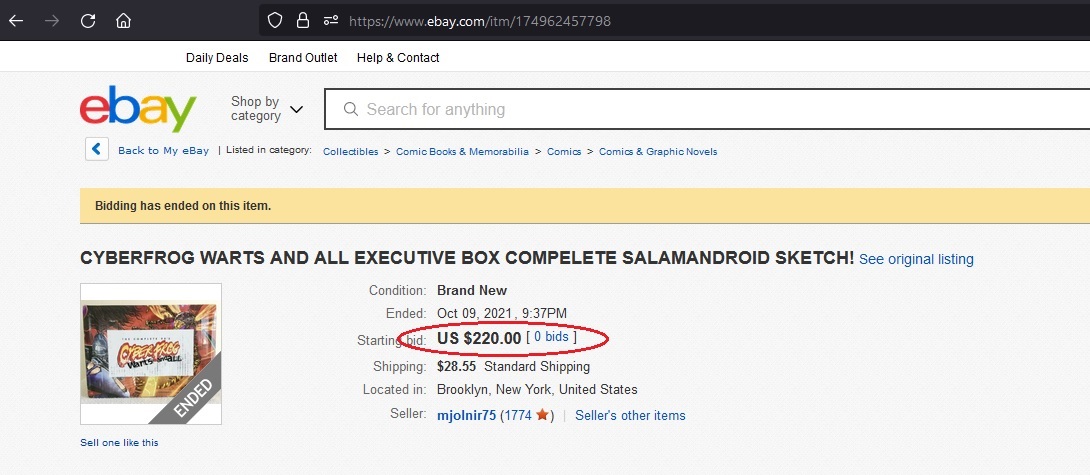The width and height of the screenshot is (1090, 475).
Task: Click the Back to My eBay link
Action: point(163,150)
